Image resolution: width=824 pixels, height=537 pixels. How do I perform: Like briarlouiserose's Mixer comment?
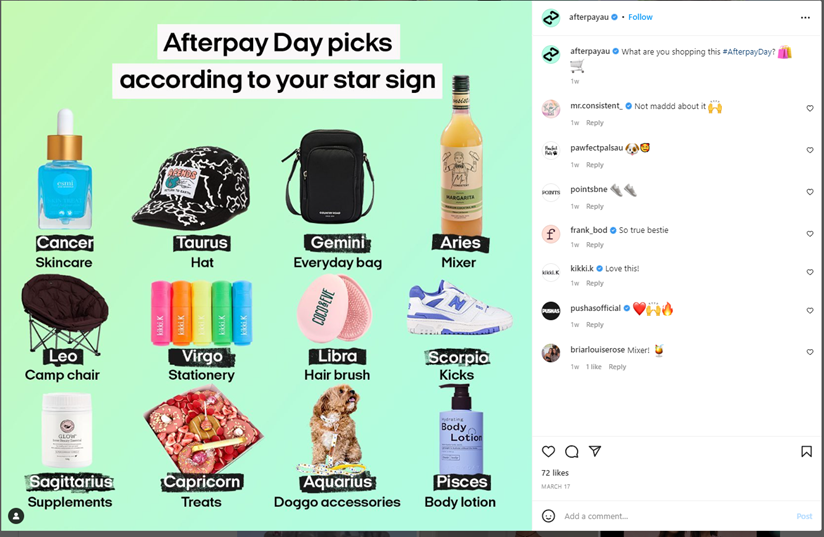click(810, 352)
